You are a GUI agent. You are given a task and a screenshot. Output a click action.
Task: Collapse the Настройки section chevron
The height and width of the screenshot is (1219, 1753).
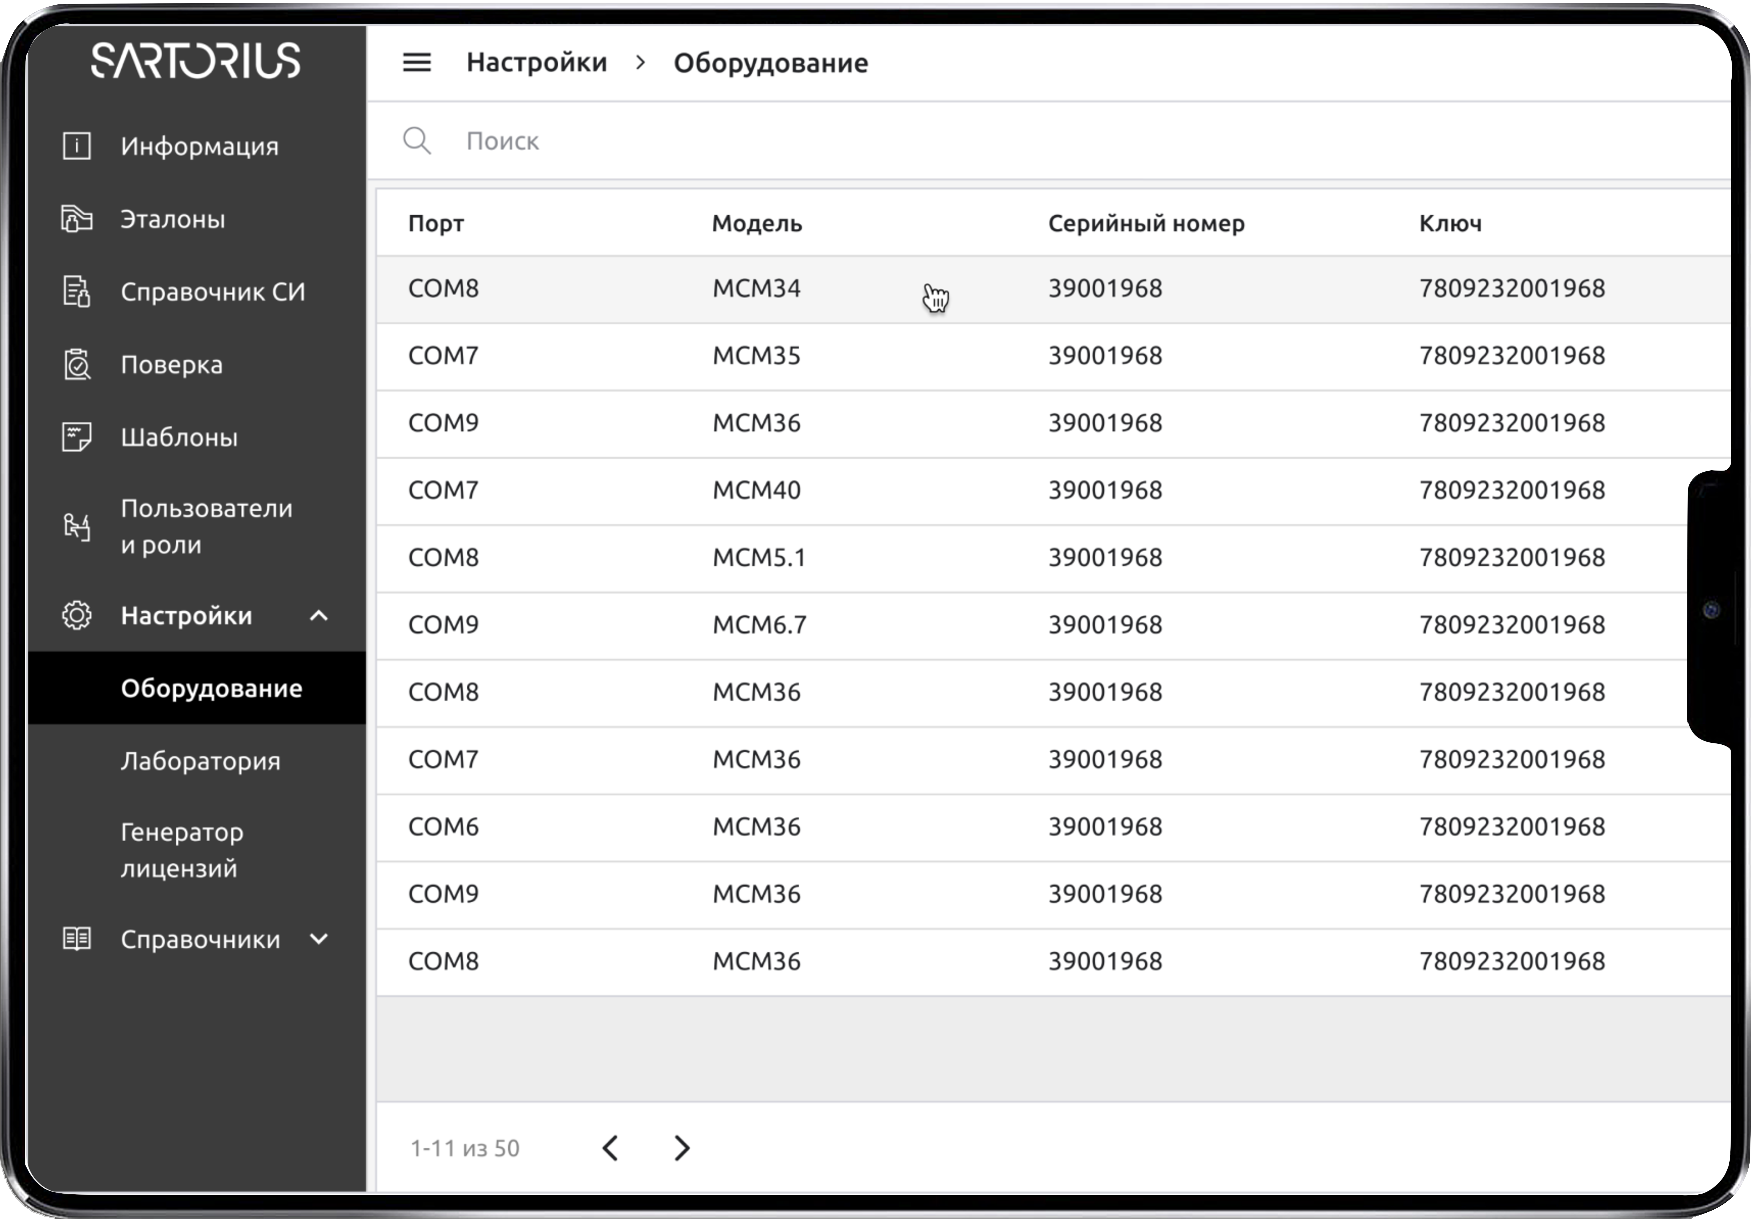point(319,616)
